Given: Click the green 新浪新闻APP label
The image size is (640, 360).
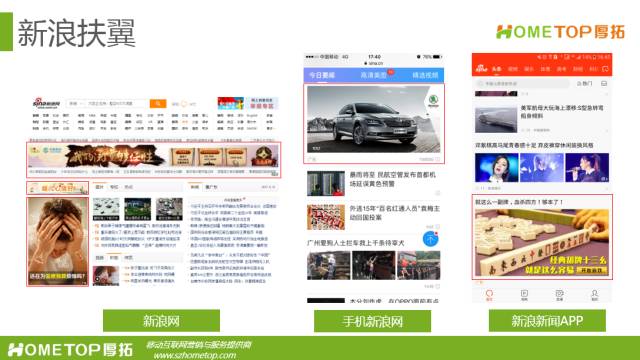Looking at the screenshot, I should coord(547,321).
